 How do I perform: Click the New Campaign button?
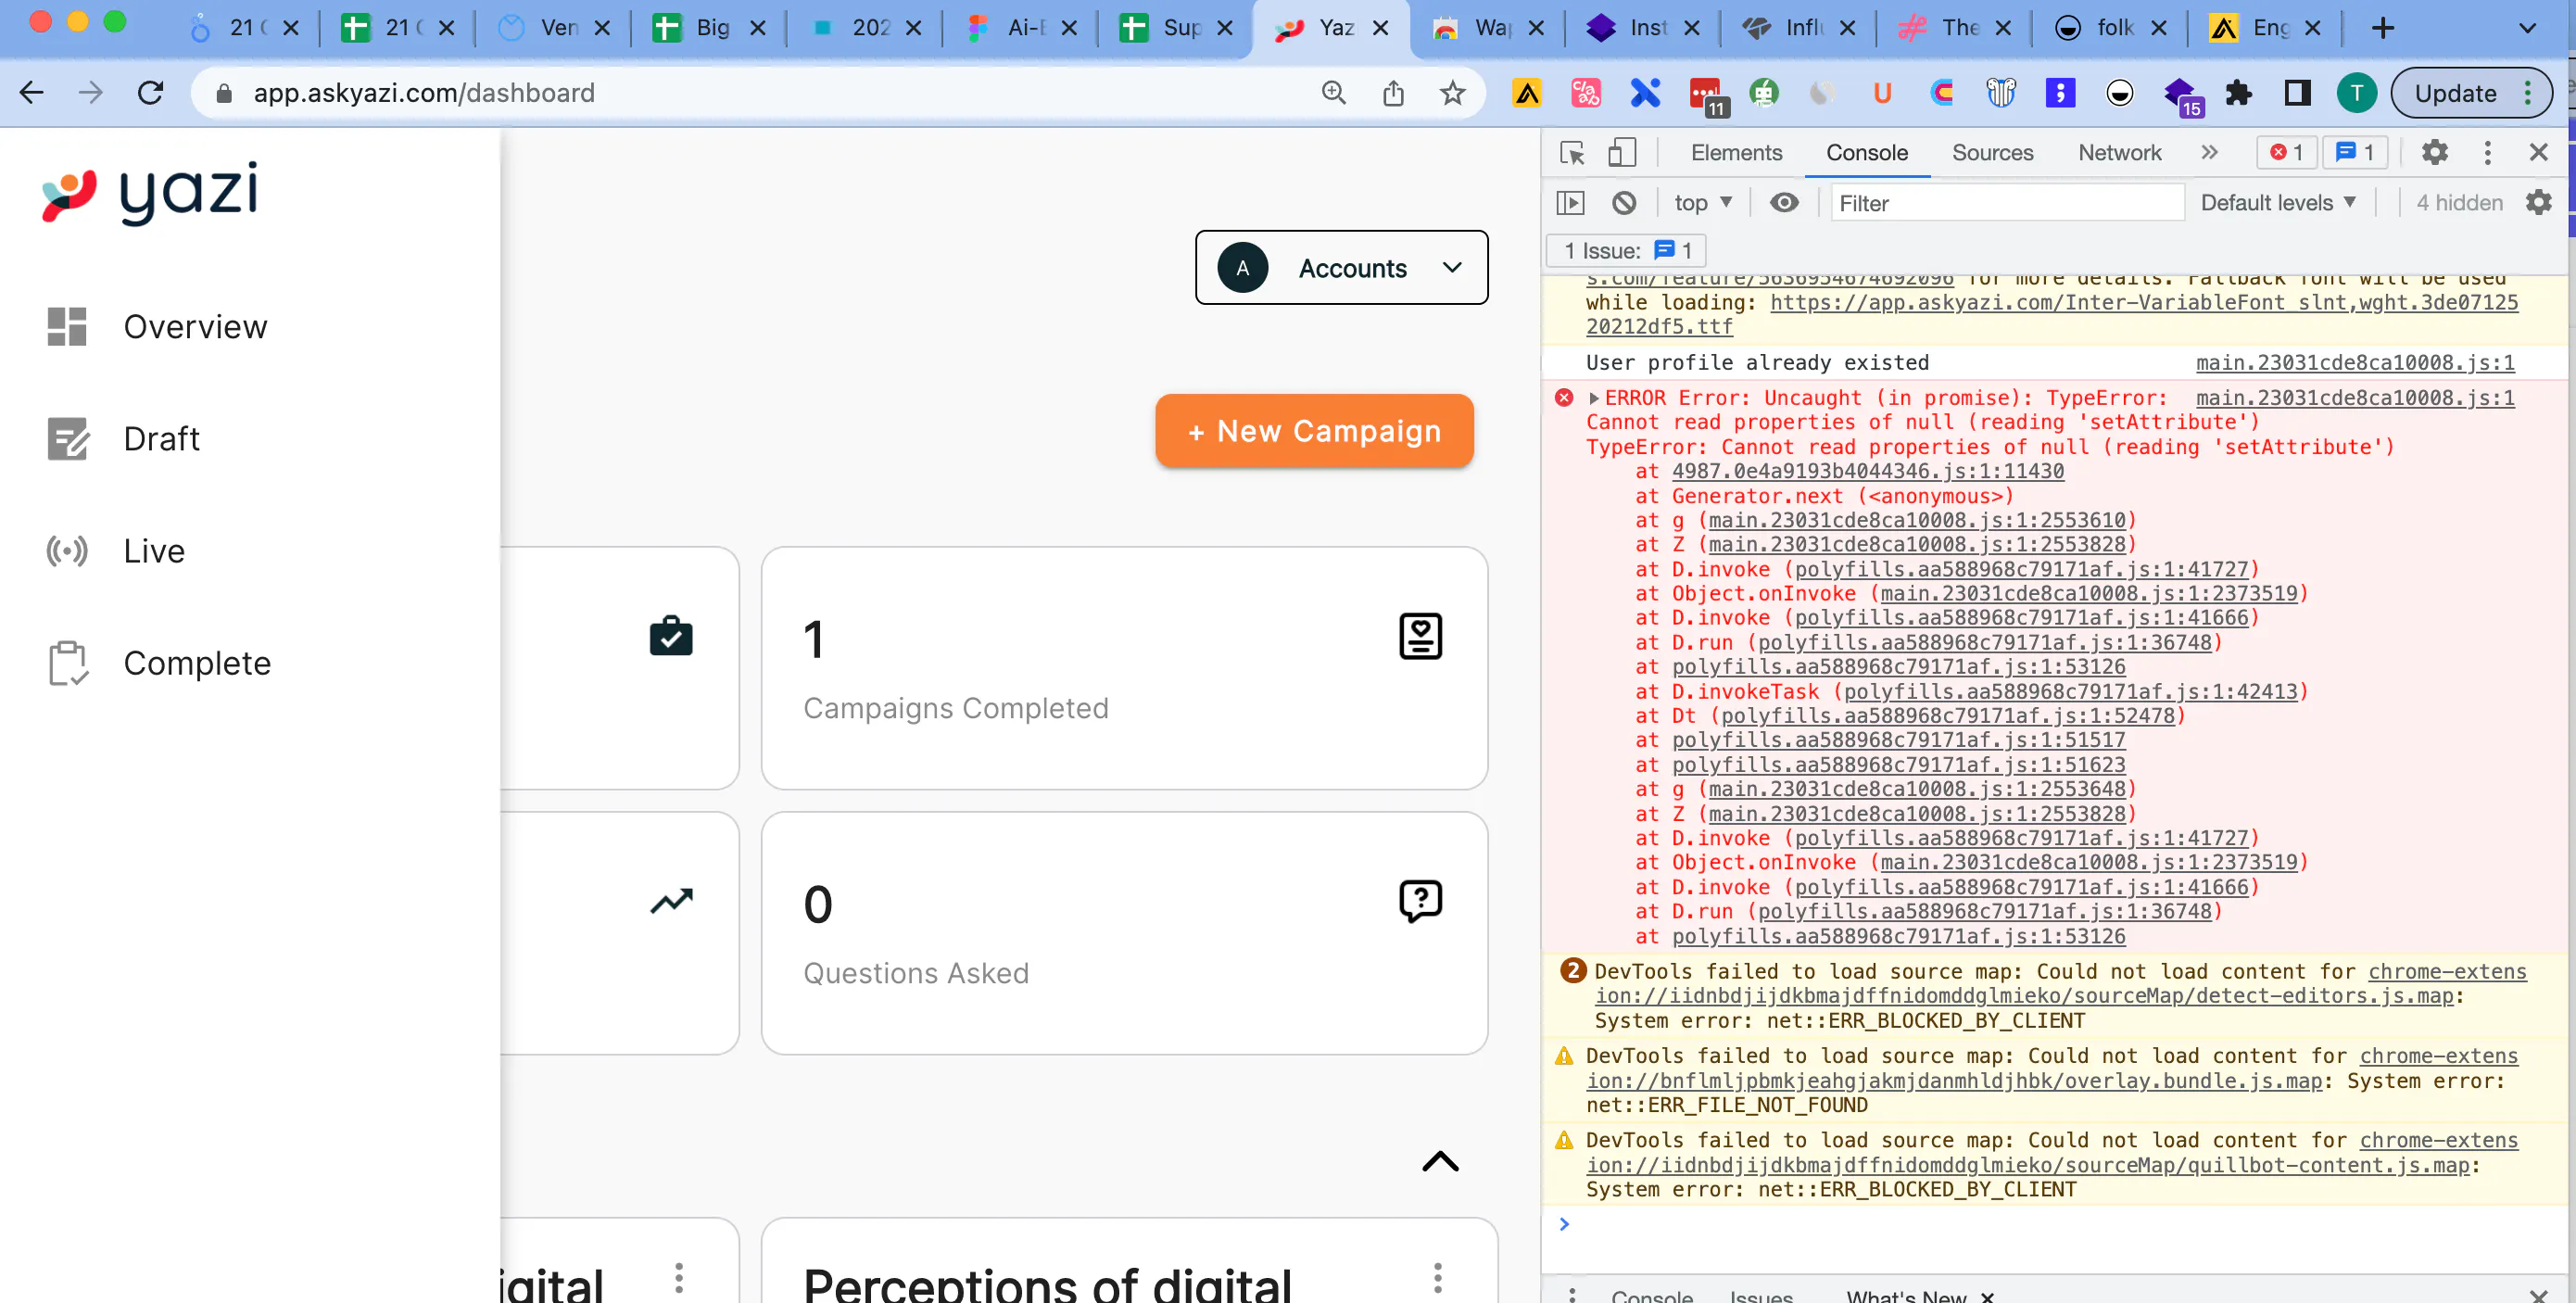click(1313, 430)
